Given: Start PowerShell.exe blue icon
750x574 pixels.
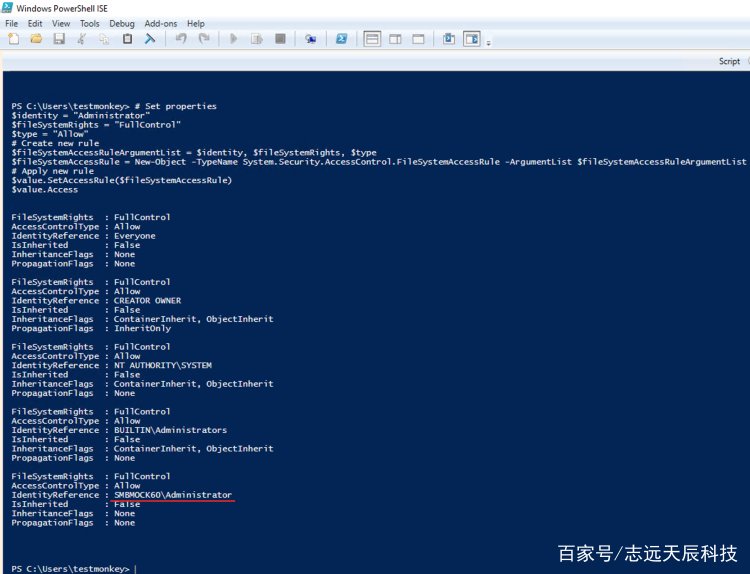Looking at the screenshot, I should (342, 39).
